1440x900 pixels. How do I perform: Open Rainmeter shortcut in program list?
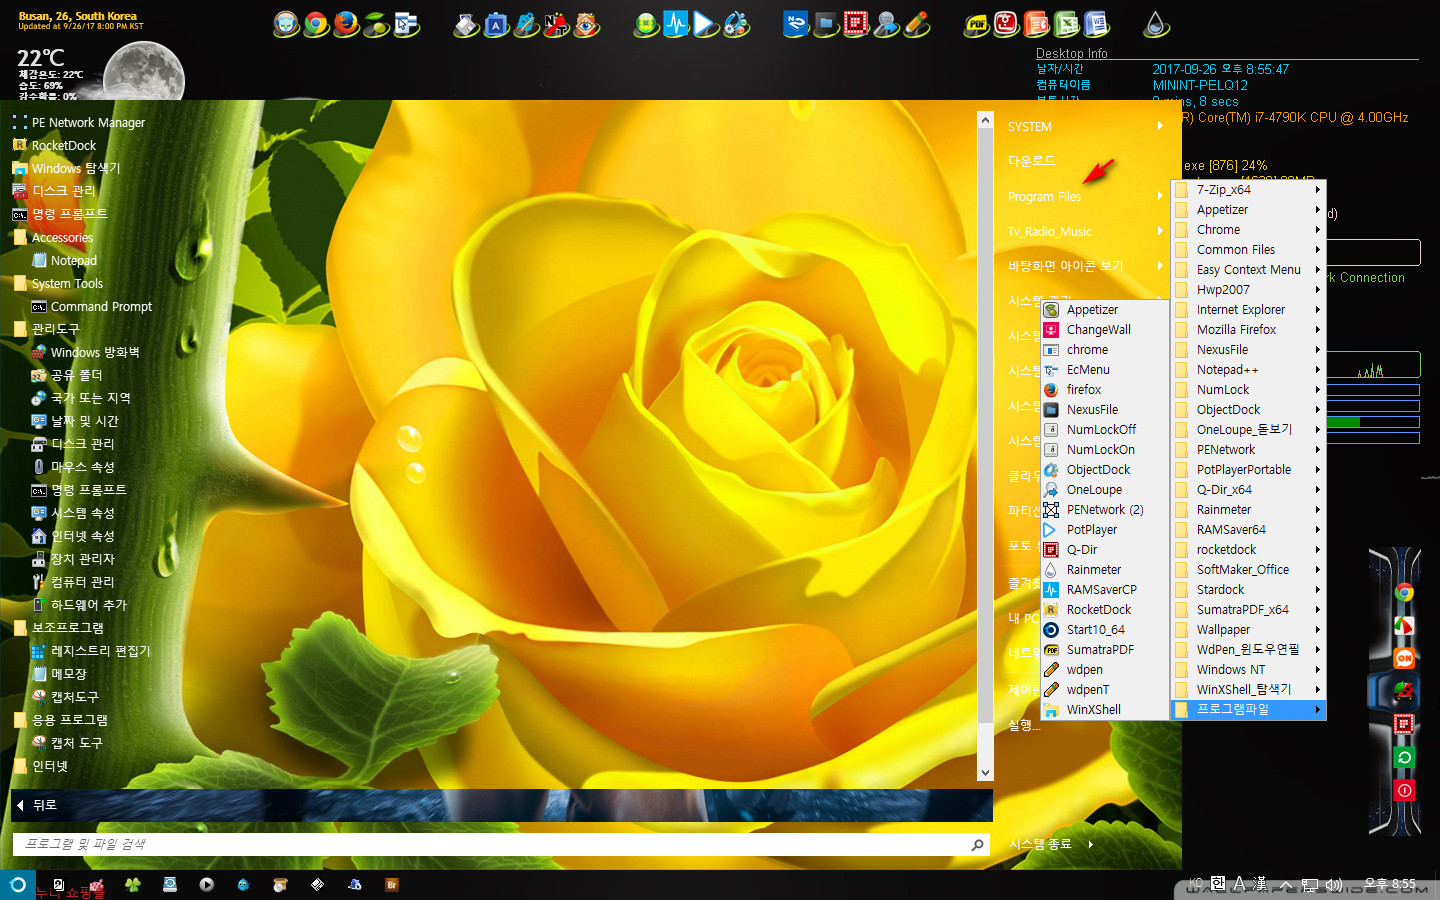[1094, 570]
